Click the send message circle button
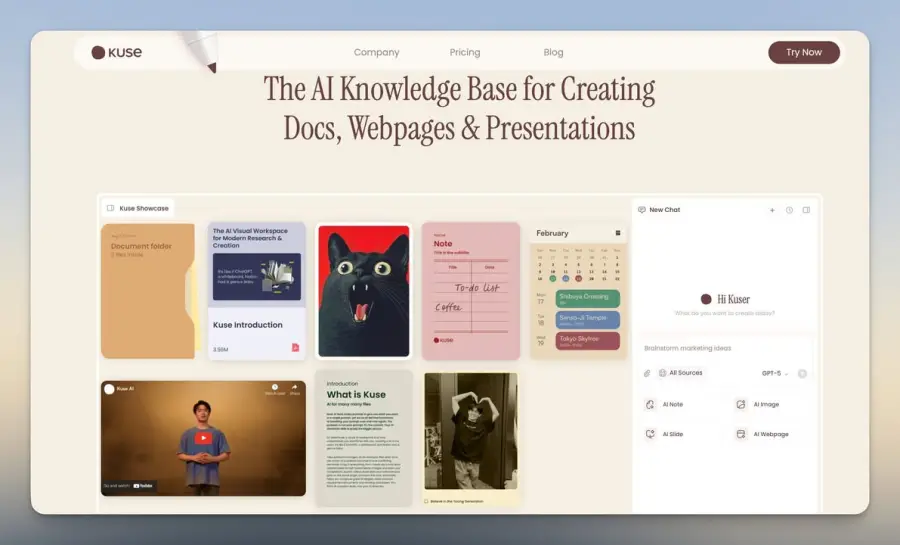The height and width of the screenshot is (545, 900). pos(802,373)
